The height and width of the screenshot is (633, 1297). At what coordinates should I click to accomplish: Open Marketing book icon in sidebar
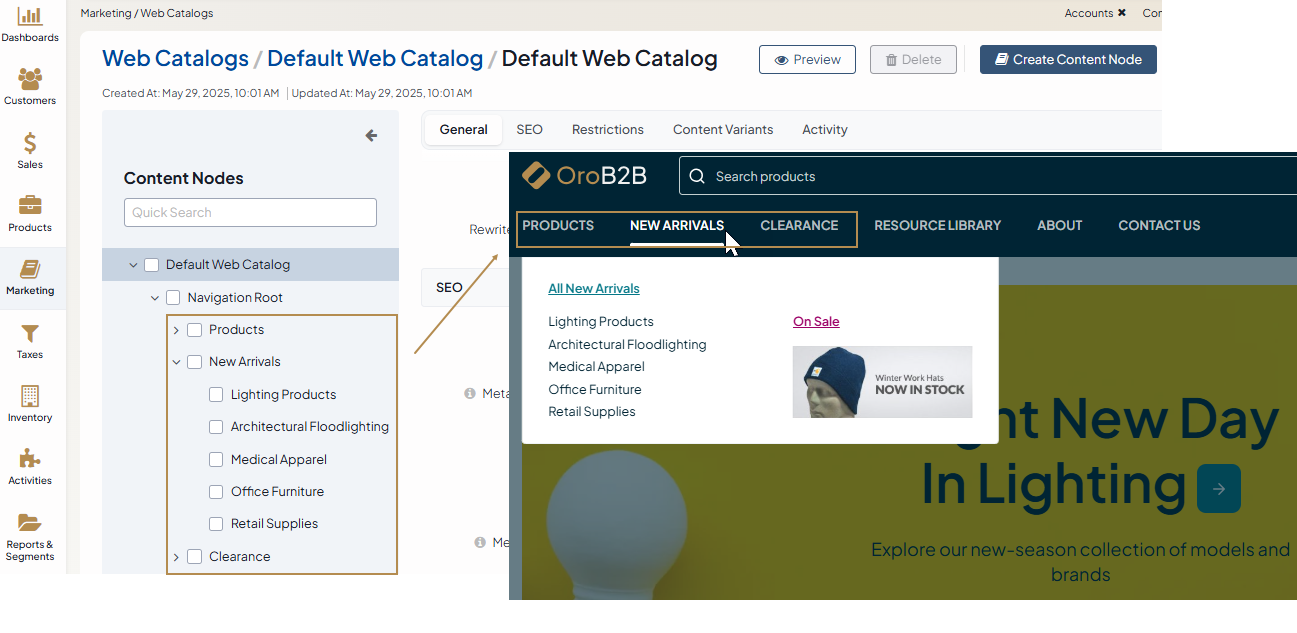click(30, 269)
